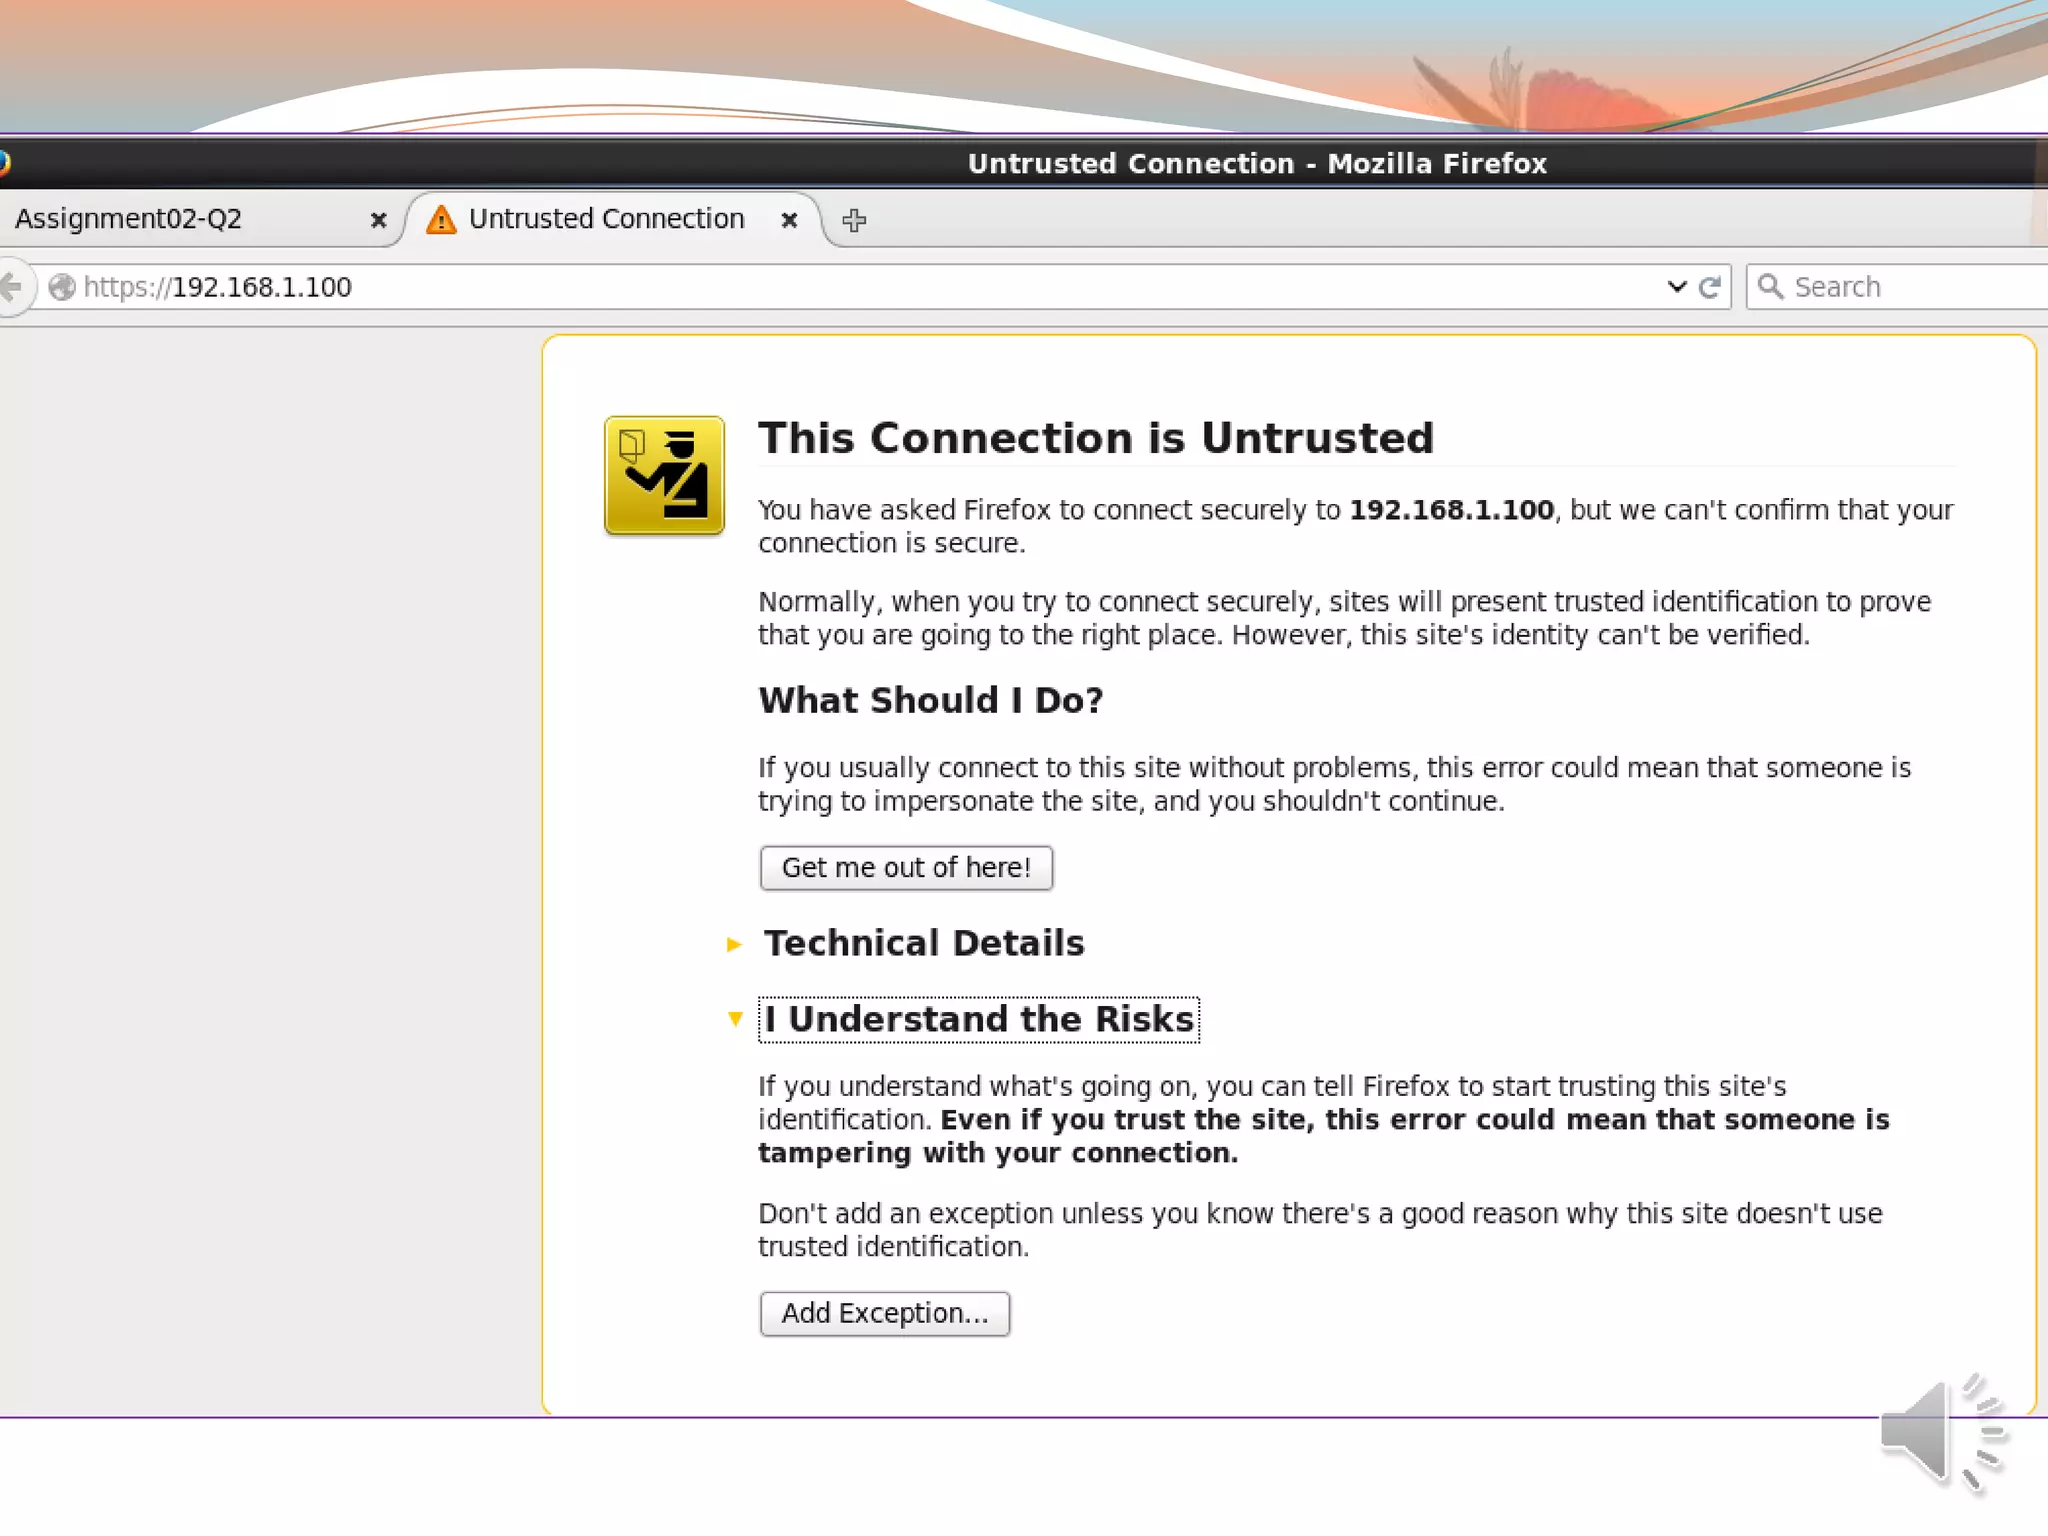This screenshot has height=1536, width=2048.
Task: Open the URL history dropdown arrow
Action: 1677,287
